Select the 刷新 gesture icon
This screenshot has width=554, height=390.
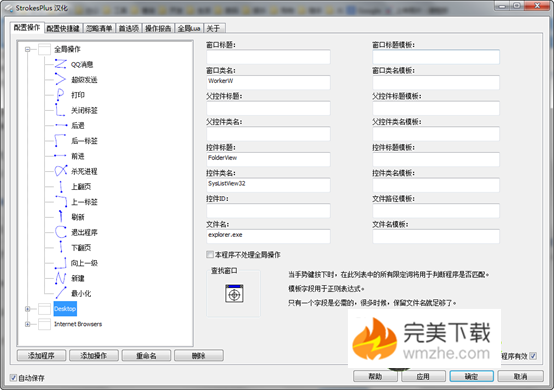tap(60, 217)
